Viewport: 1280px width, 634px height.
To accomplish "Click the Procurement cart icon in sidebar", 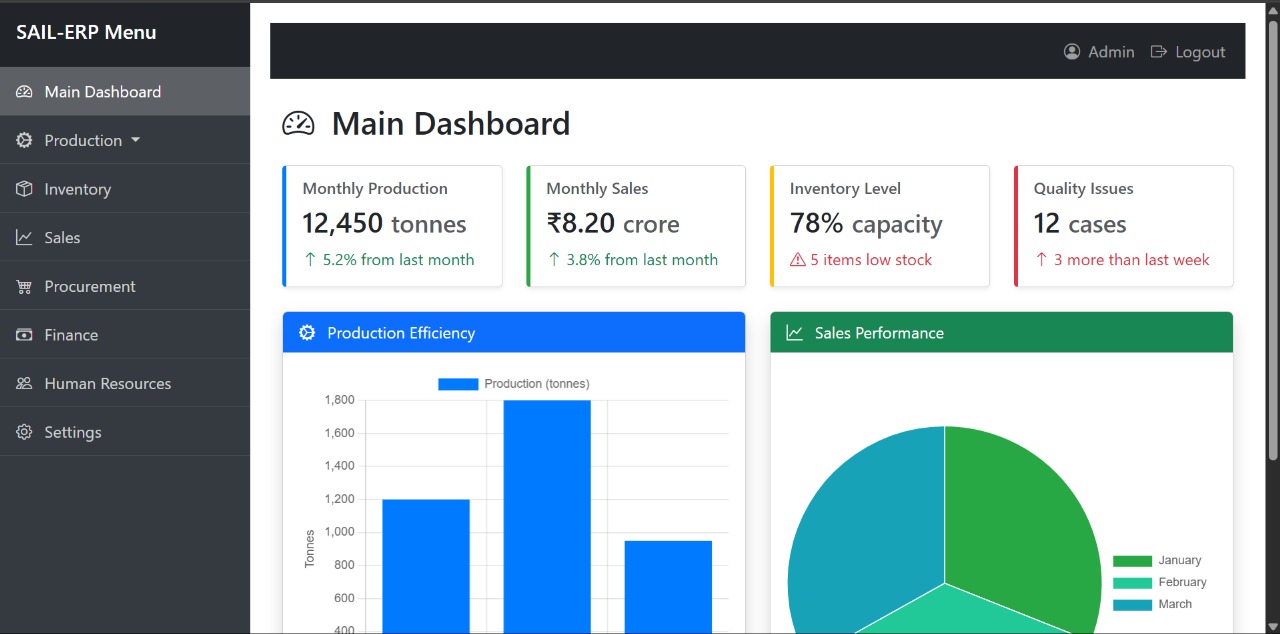I will (24, 286).
